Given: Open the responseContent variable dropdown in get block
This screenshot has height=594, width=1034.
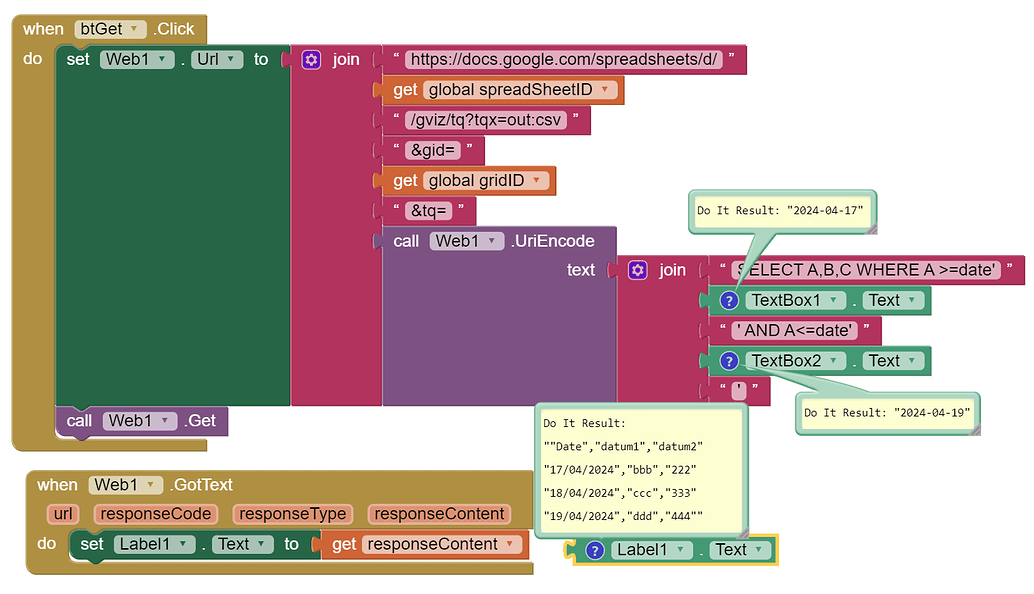Looking at the screenshot, I should [510, 545].
